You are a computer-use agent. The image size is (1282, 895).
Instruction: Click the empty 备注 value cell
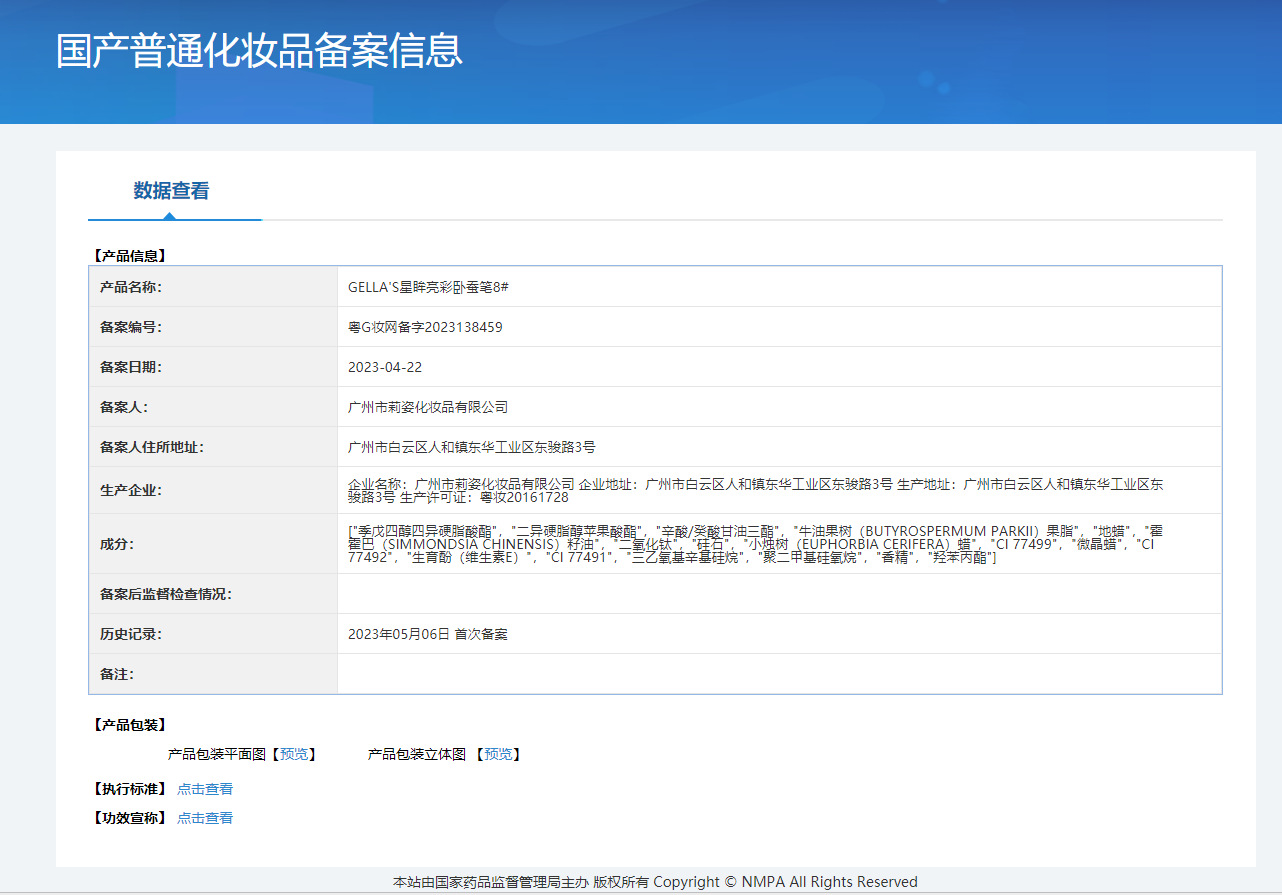tap(779, 674)
